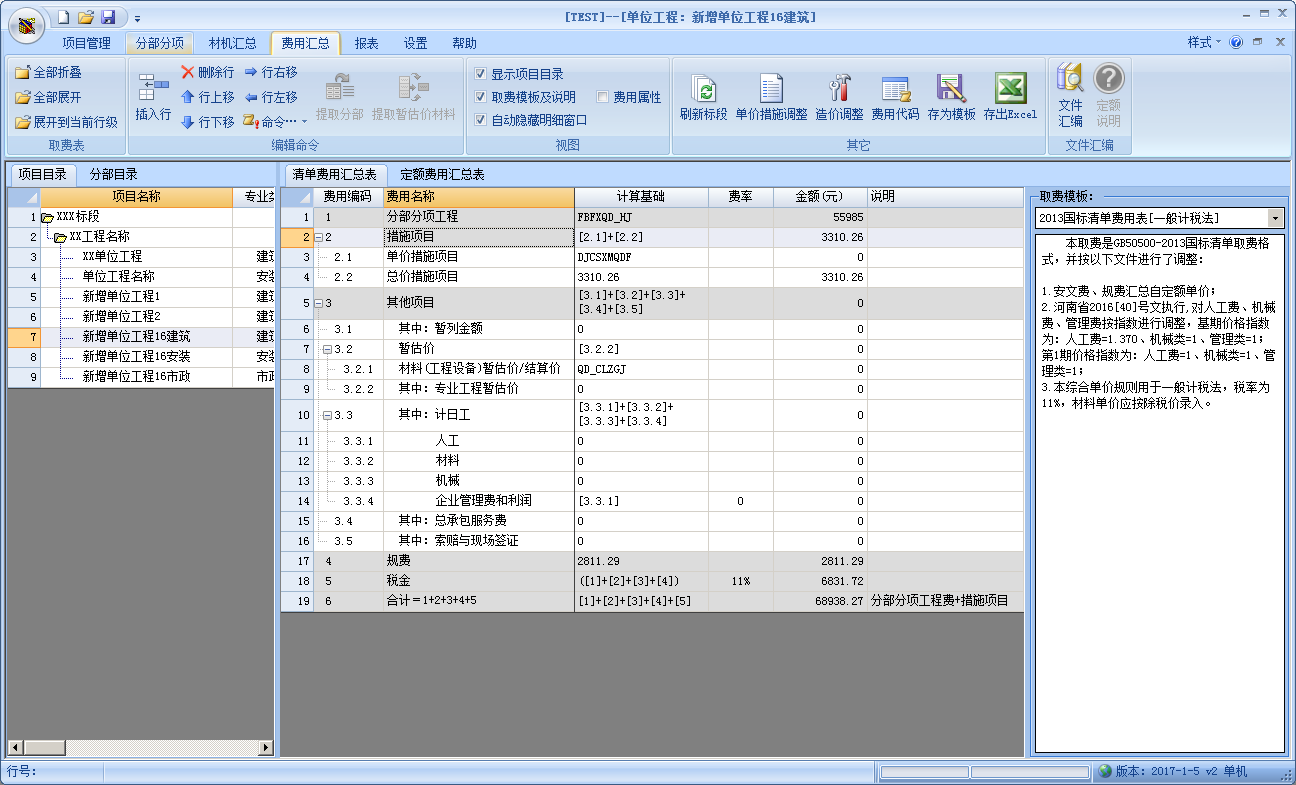Open 费用代码 table
Viewport: 1296px width, 785px height.
pyautogui.click(x=895, y=98)
